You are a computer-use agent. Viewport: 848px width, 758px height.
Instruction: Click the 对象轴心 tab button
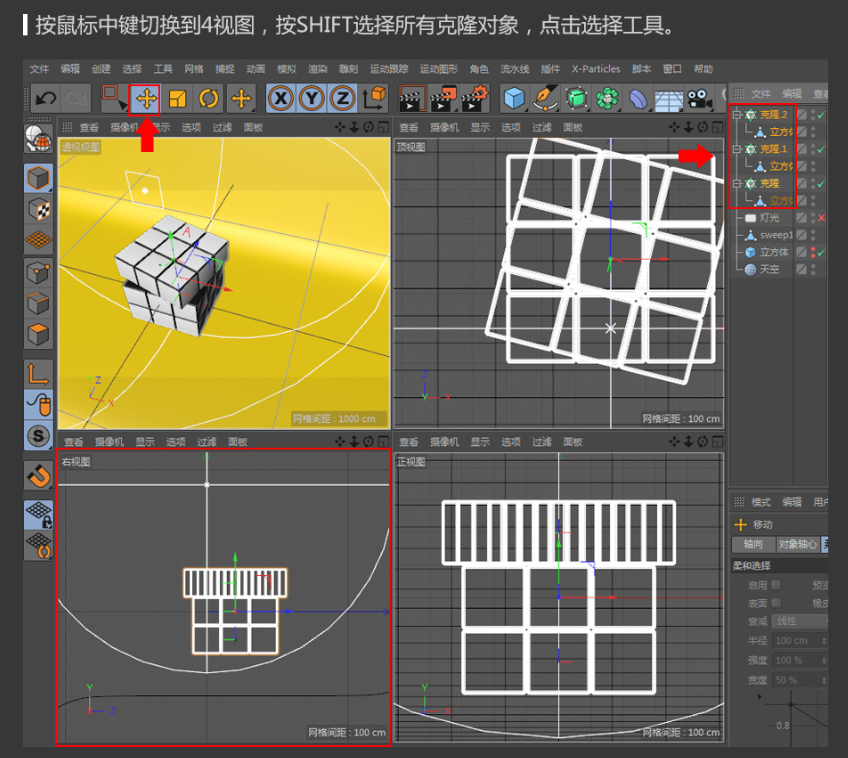(x=797, y=545)
